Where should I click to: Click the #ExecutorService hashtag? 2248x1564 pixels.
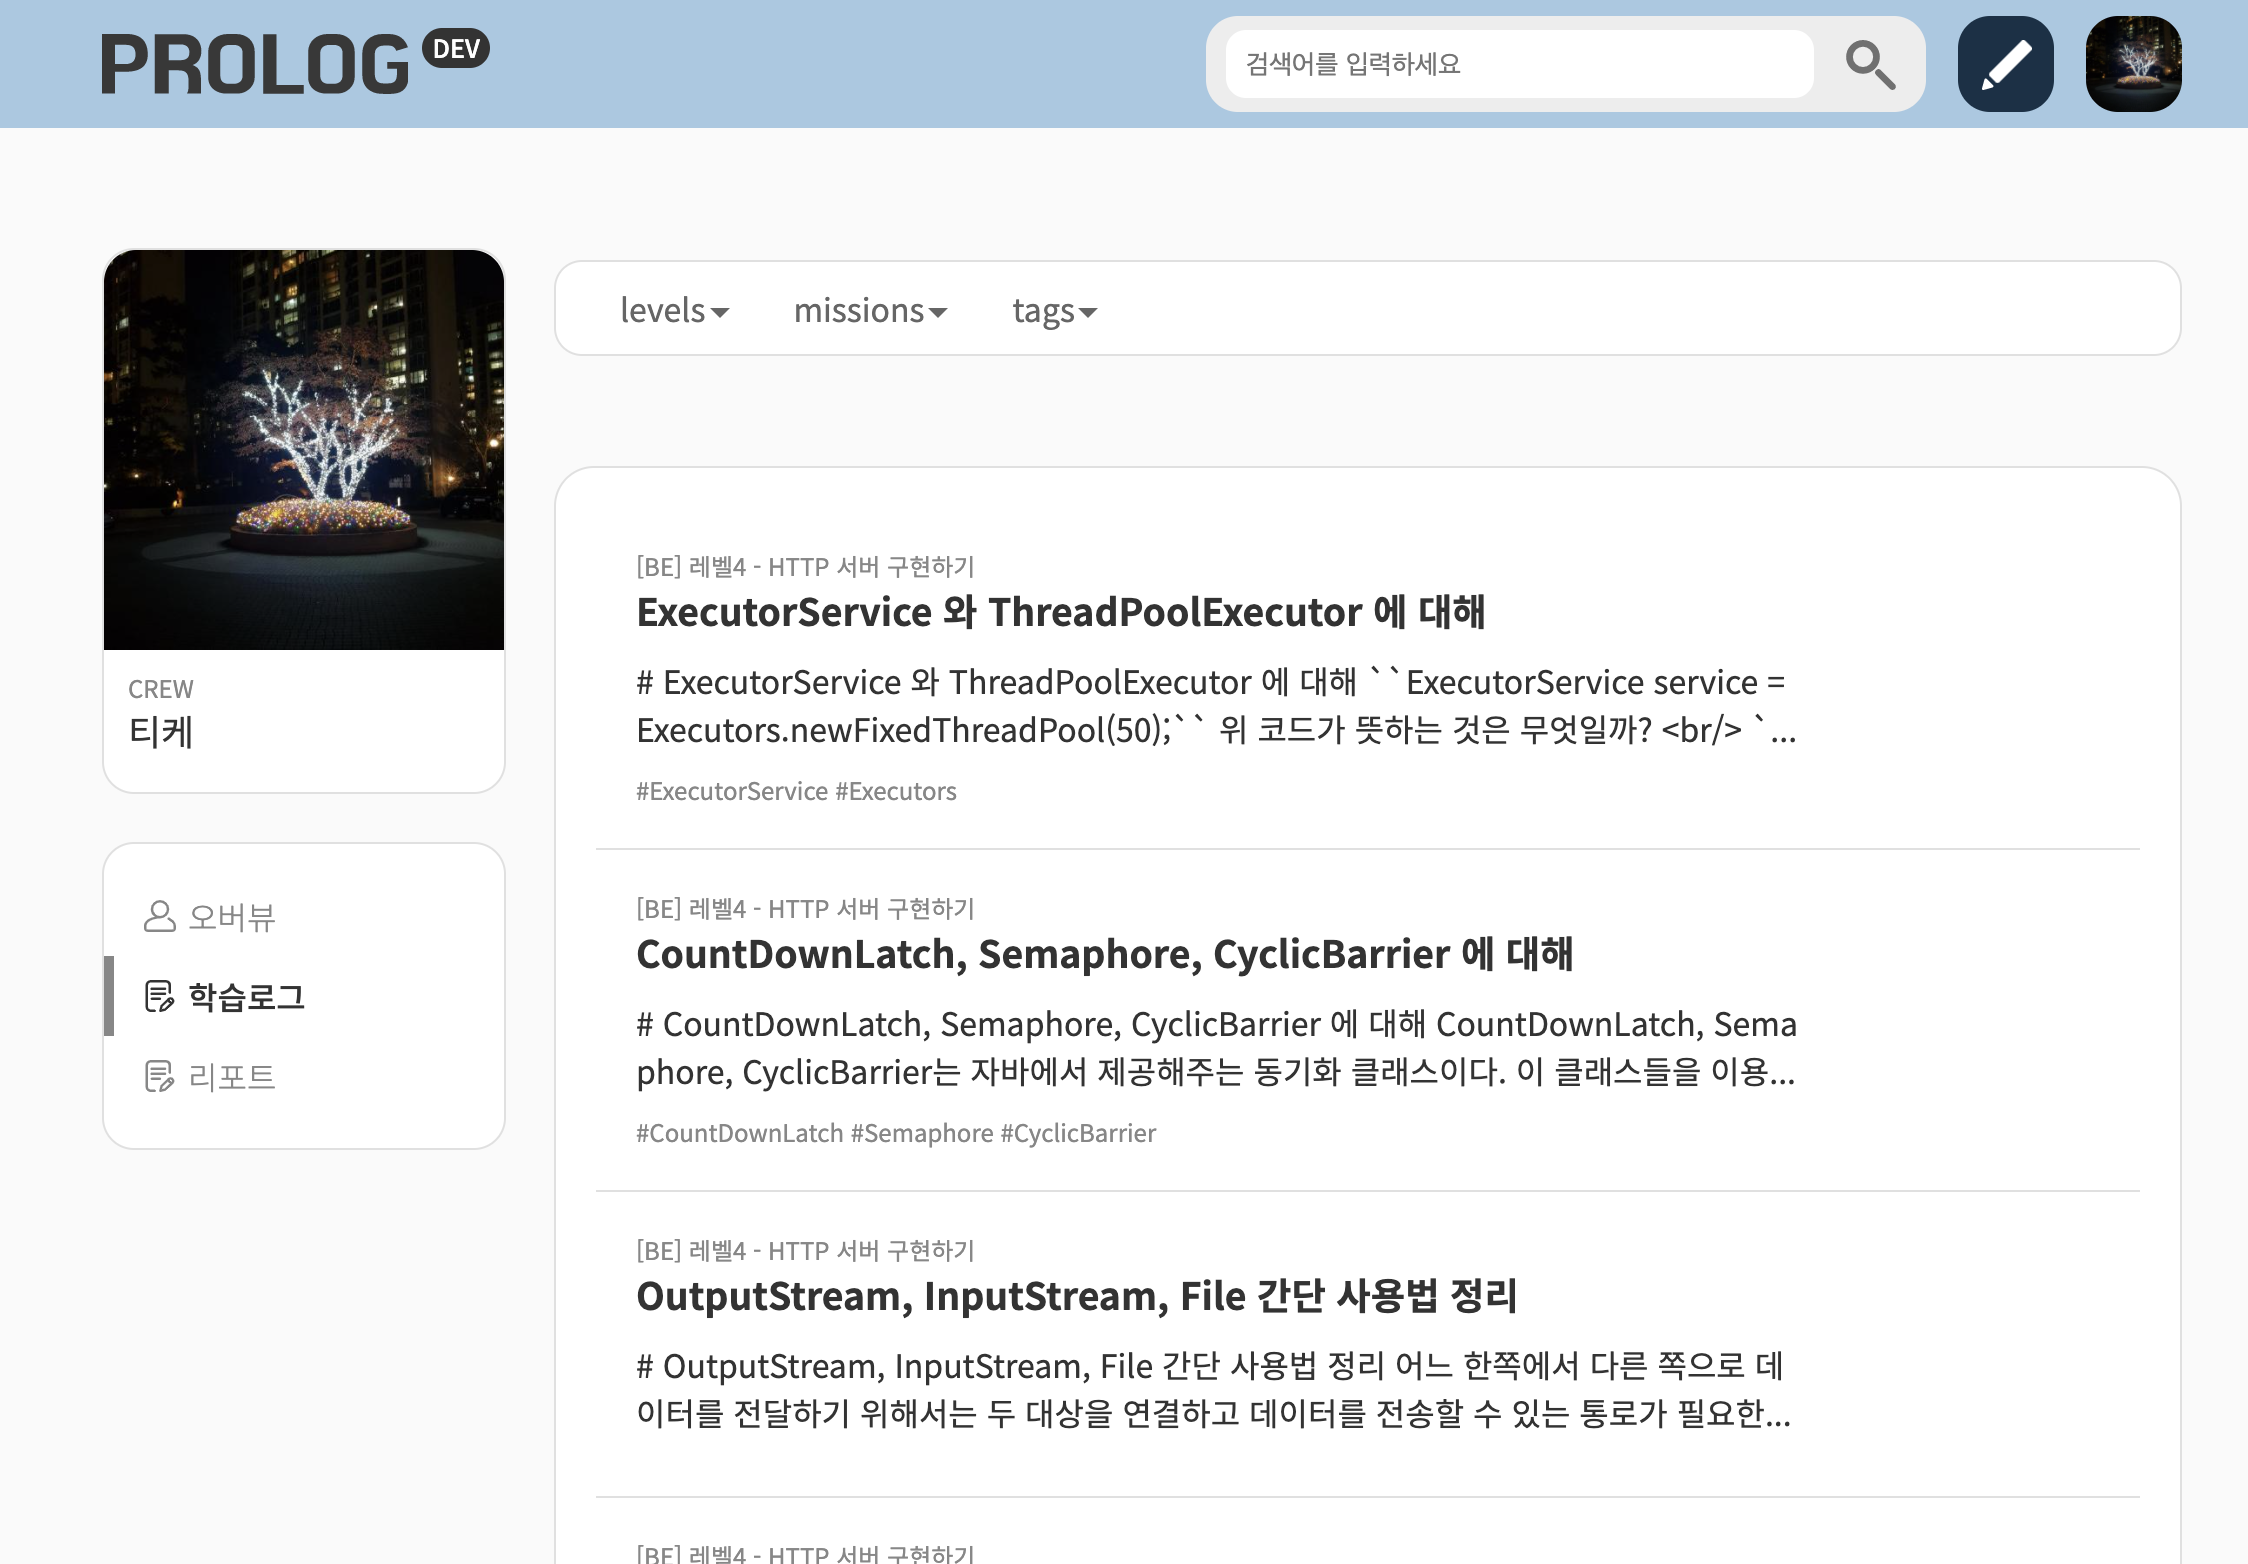[733, 791]
